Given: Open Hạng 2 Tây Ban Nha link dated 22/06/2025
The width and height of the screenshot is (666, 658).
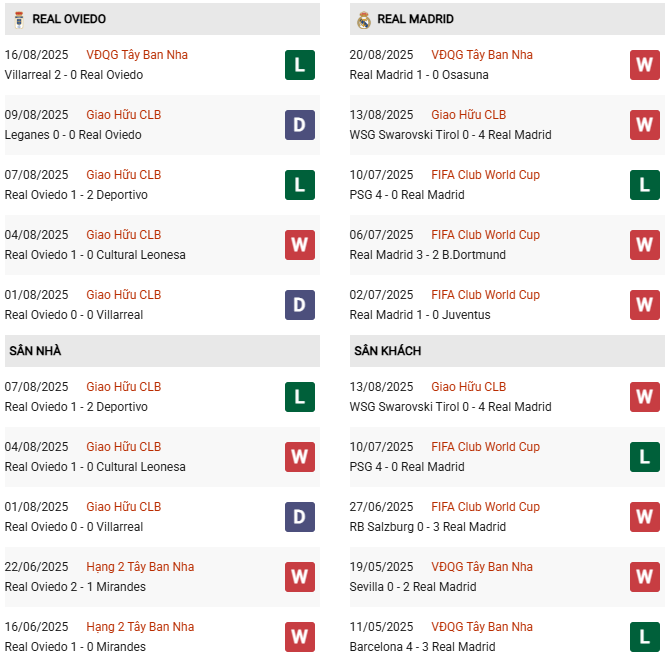Looking at the screenshot, I should 140,567.
